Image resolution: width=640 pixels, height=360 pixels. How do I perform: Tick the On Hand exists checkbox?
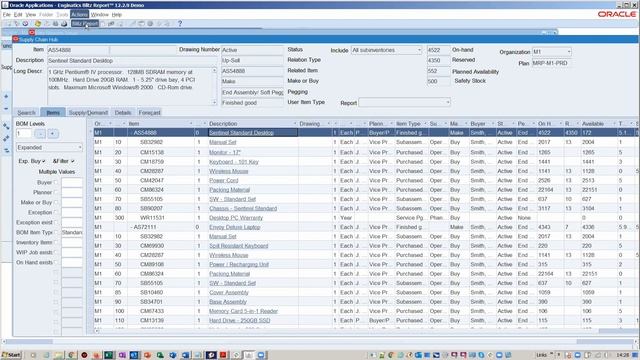(56, 262)
